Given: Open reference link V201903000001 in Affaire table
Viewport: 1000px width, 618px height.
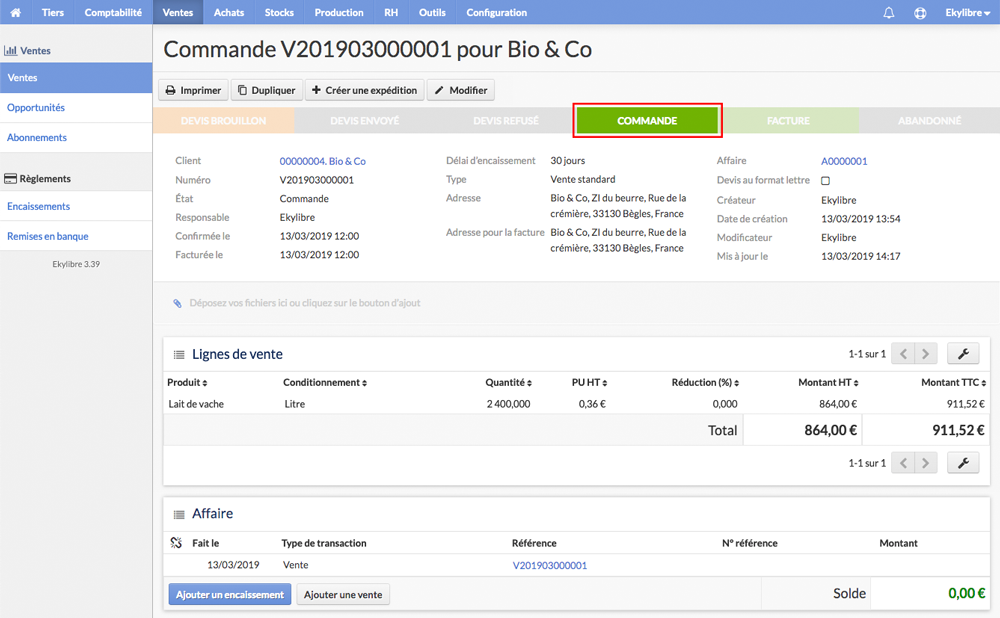Looking at the screenshot, I should (x=550, y=565).
